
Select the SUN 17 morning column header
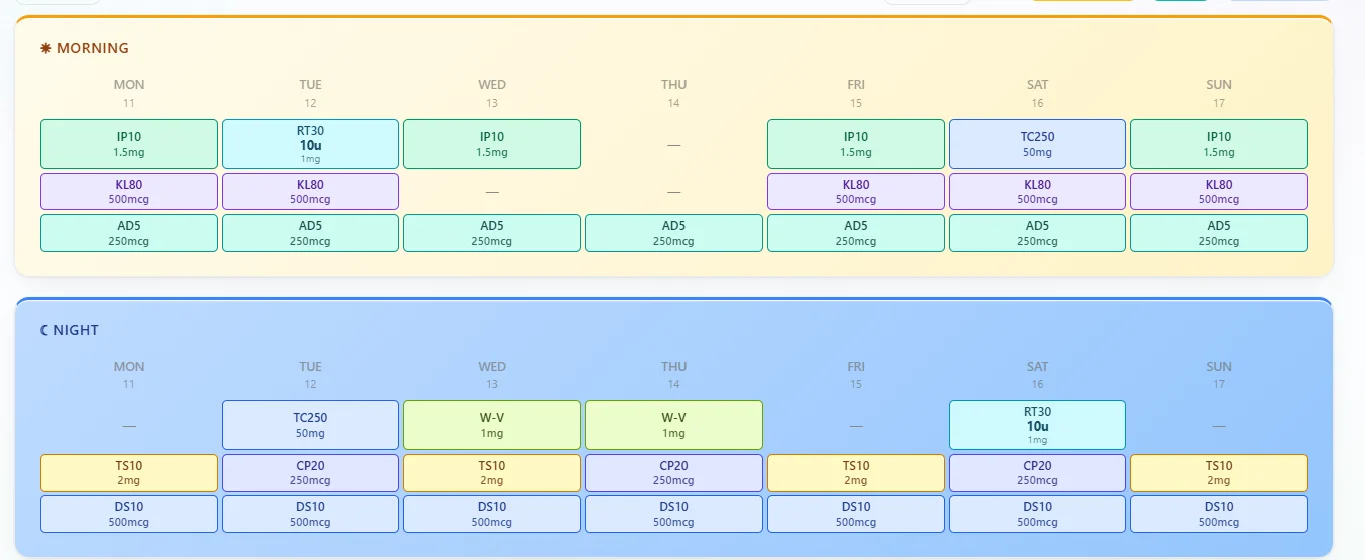click(1219, 93)
